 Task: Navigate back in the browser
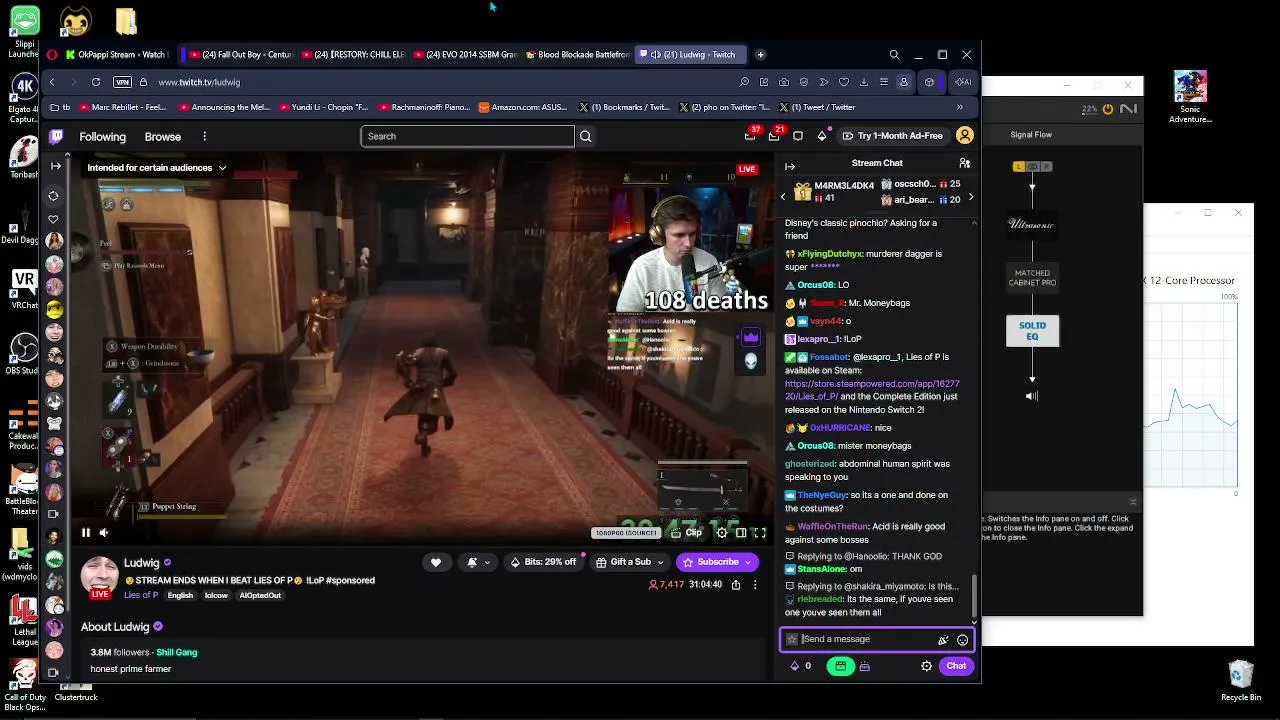[52, 82]
